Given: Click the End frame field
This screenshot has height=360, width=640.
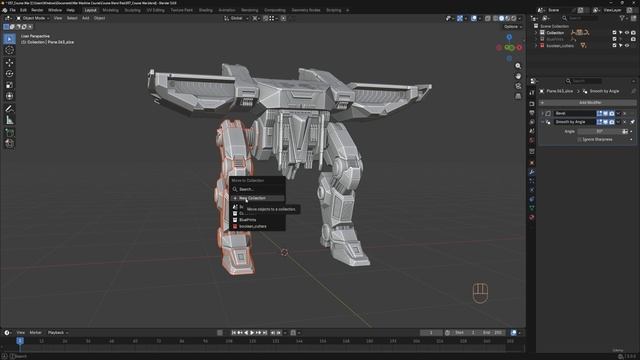Looking at the screenshot, I should click(493, 333).
